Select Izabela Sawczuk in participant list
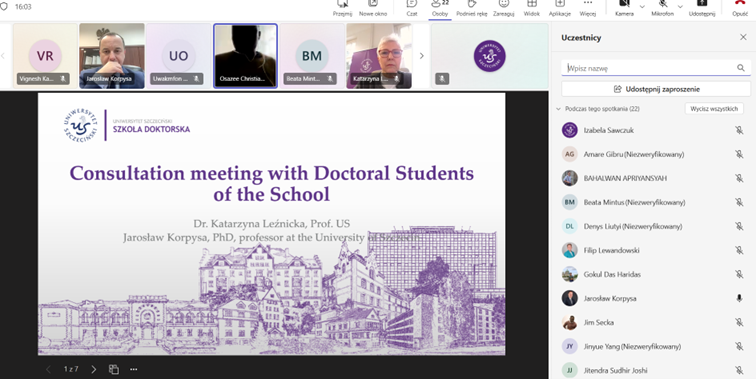This screenshot has width=756, height=379. point(608,130)
